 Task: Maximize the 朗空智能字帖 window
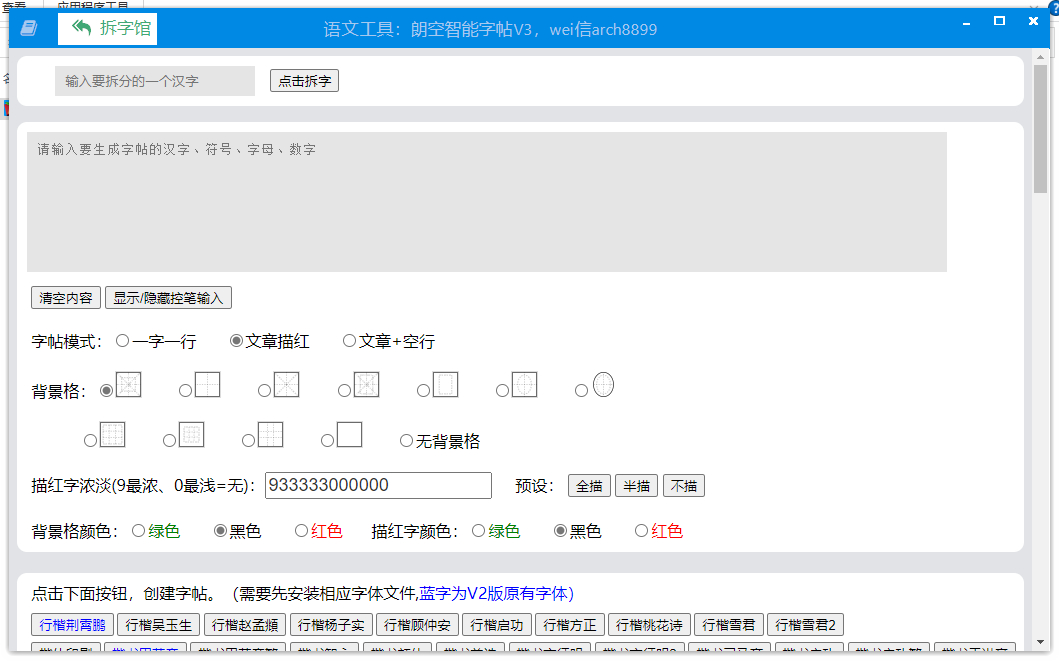[1000, 21]
